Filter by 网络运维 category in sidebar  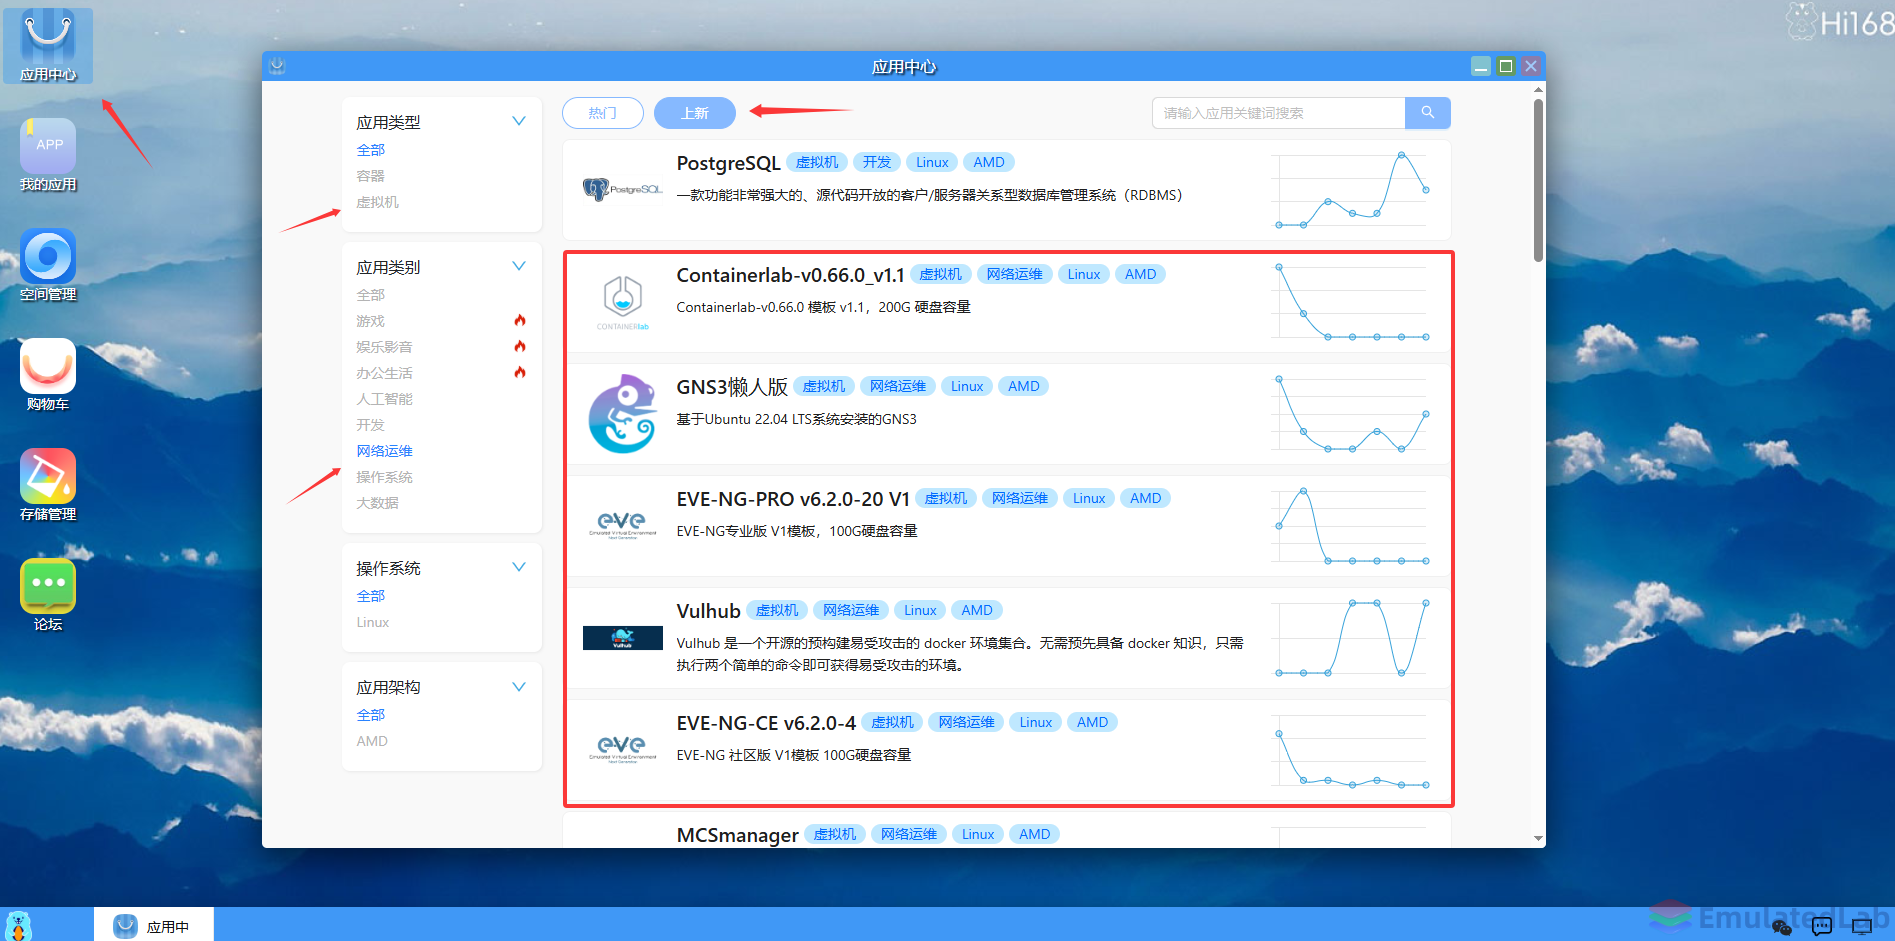tap(385, 451)
